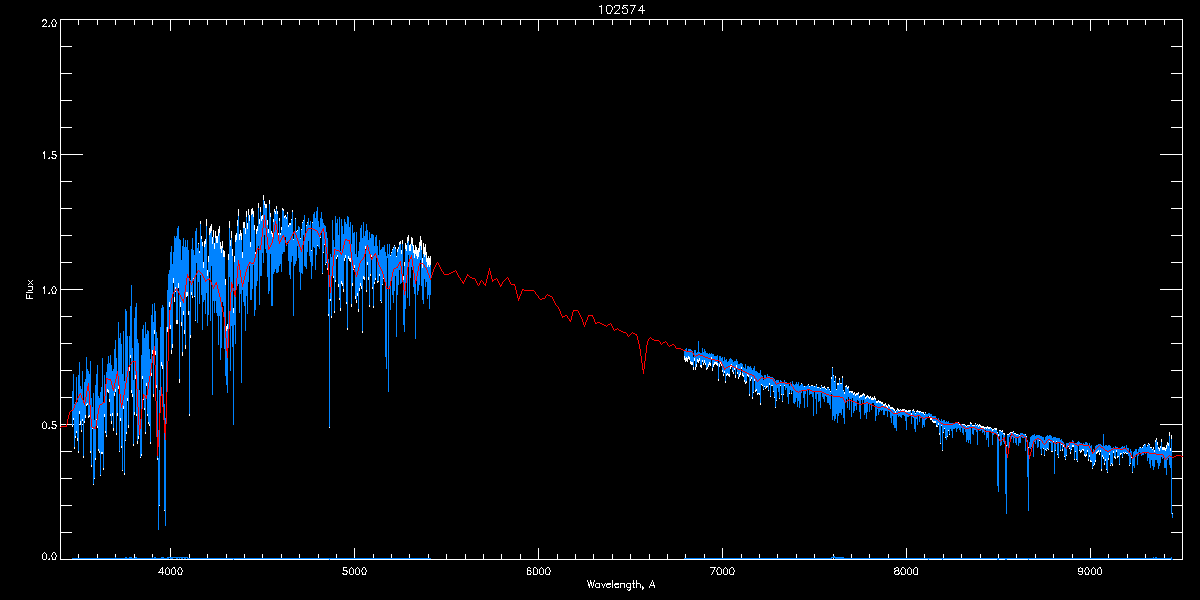Screen dimensions: 1200x600
Task: Click the 'Wavelength, A' axis label
Action: (620, 584)
